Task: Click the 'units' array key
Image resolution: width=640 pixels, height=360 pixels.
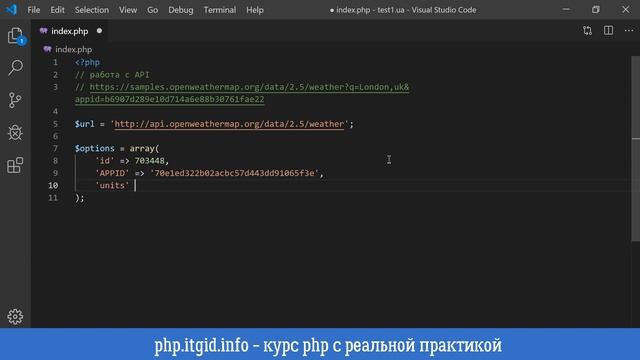Action: point(112,185)
